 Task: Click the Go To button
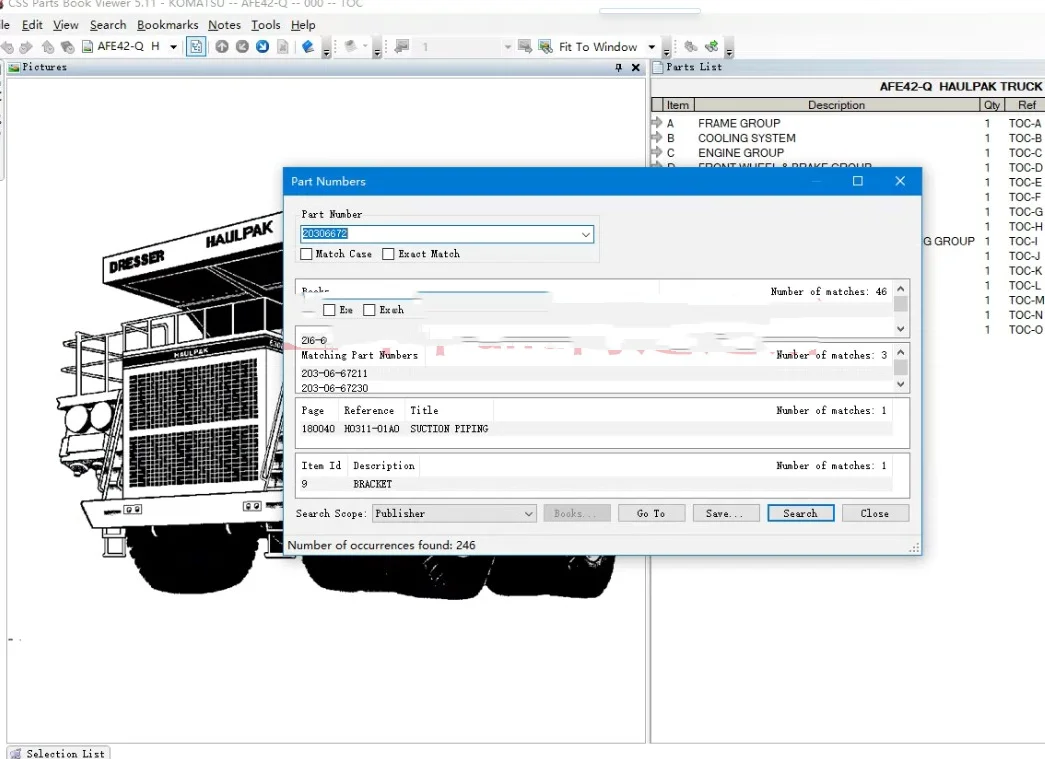pyautogui.click(x=650, y=513)
